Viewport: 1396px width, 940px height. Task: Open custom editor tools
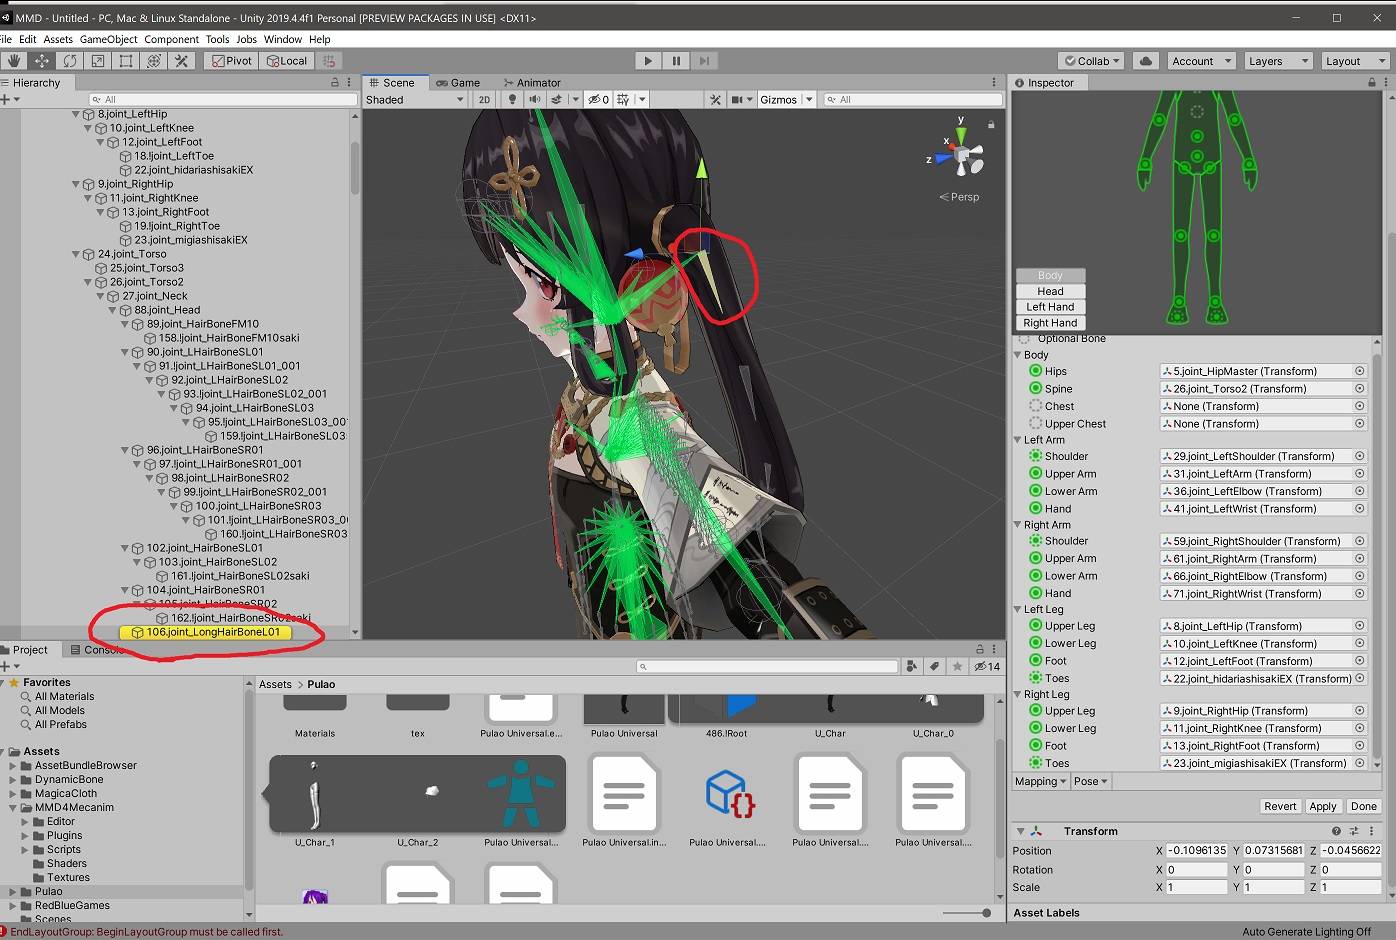[x=182, y=61]
